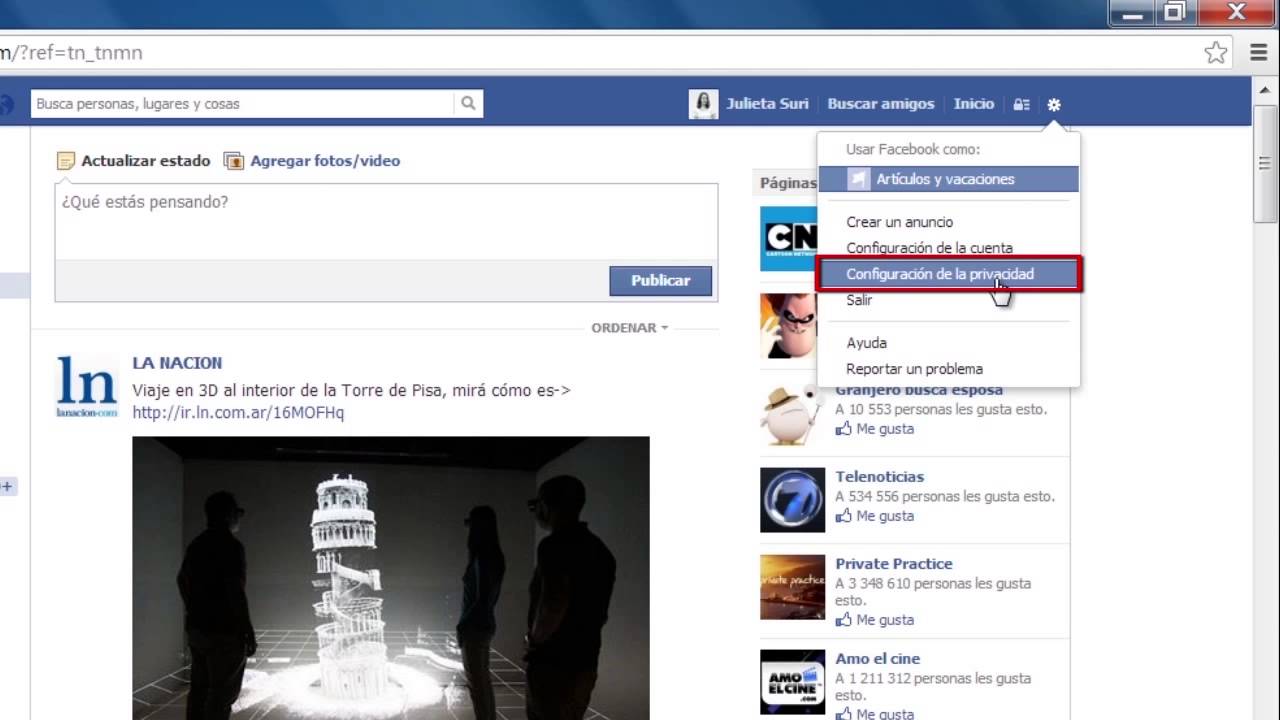
Task: Bookmark page with the star icon
Action: pyautogui.click(x=1216, y=53)
